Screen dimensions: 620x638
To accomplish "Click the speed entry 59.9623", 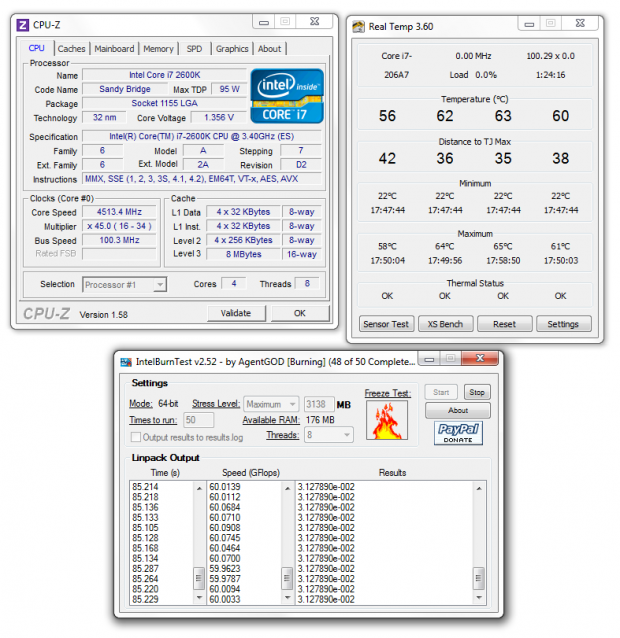I will (x=225, y=568).
